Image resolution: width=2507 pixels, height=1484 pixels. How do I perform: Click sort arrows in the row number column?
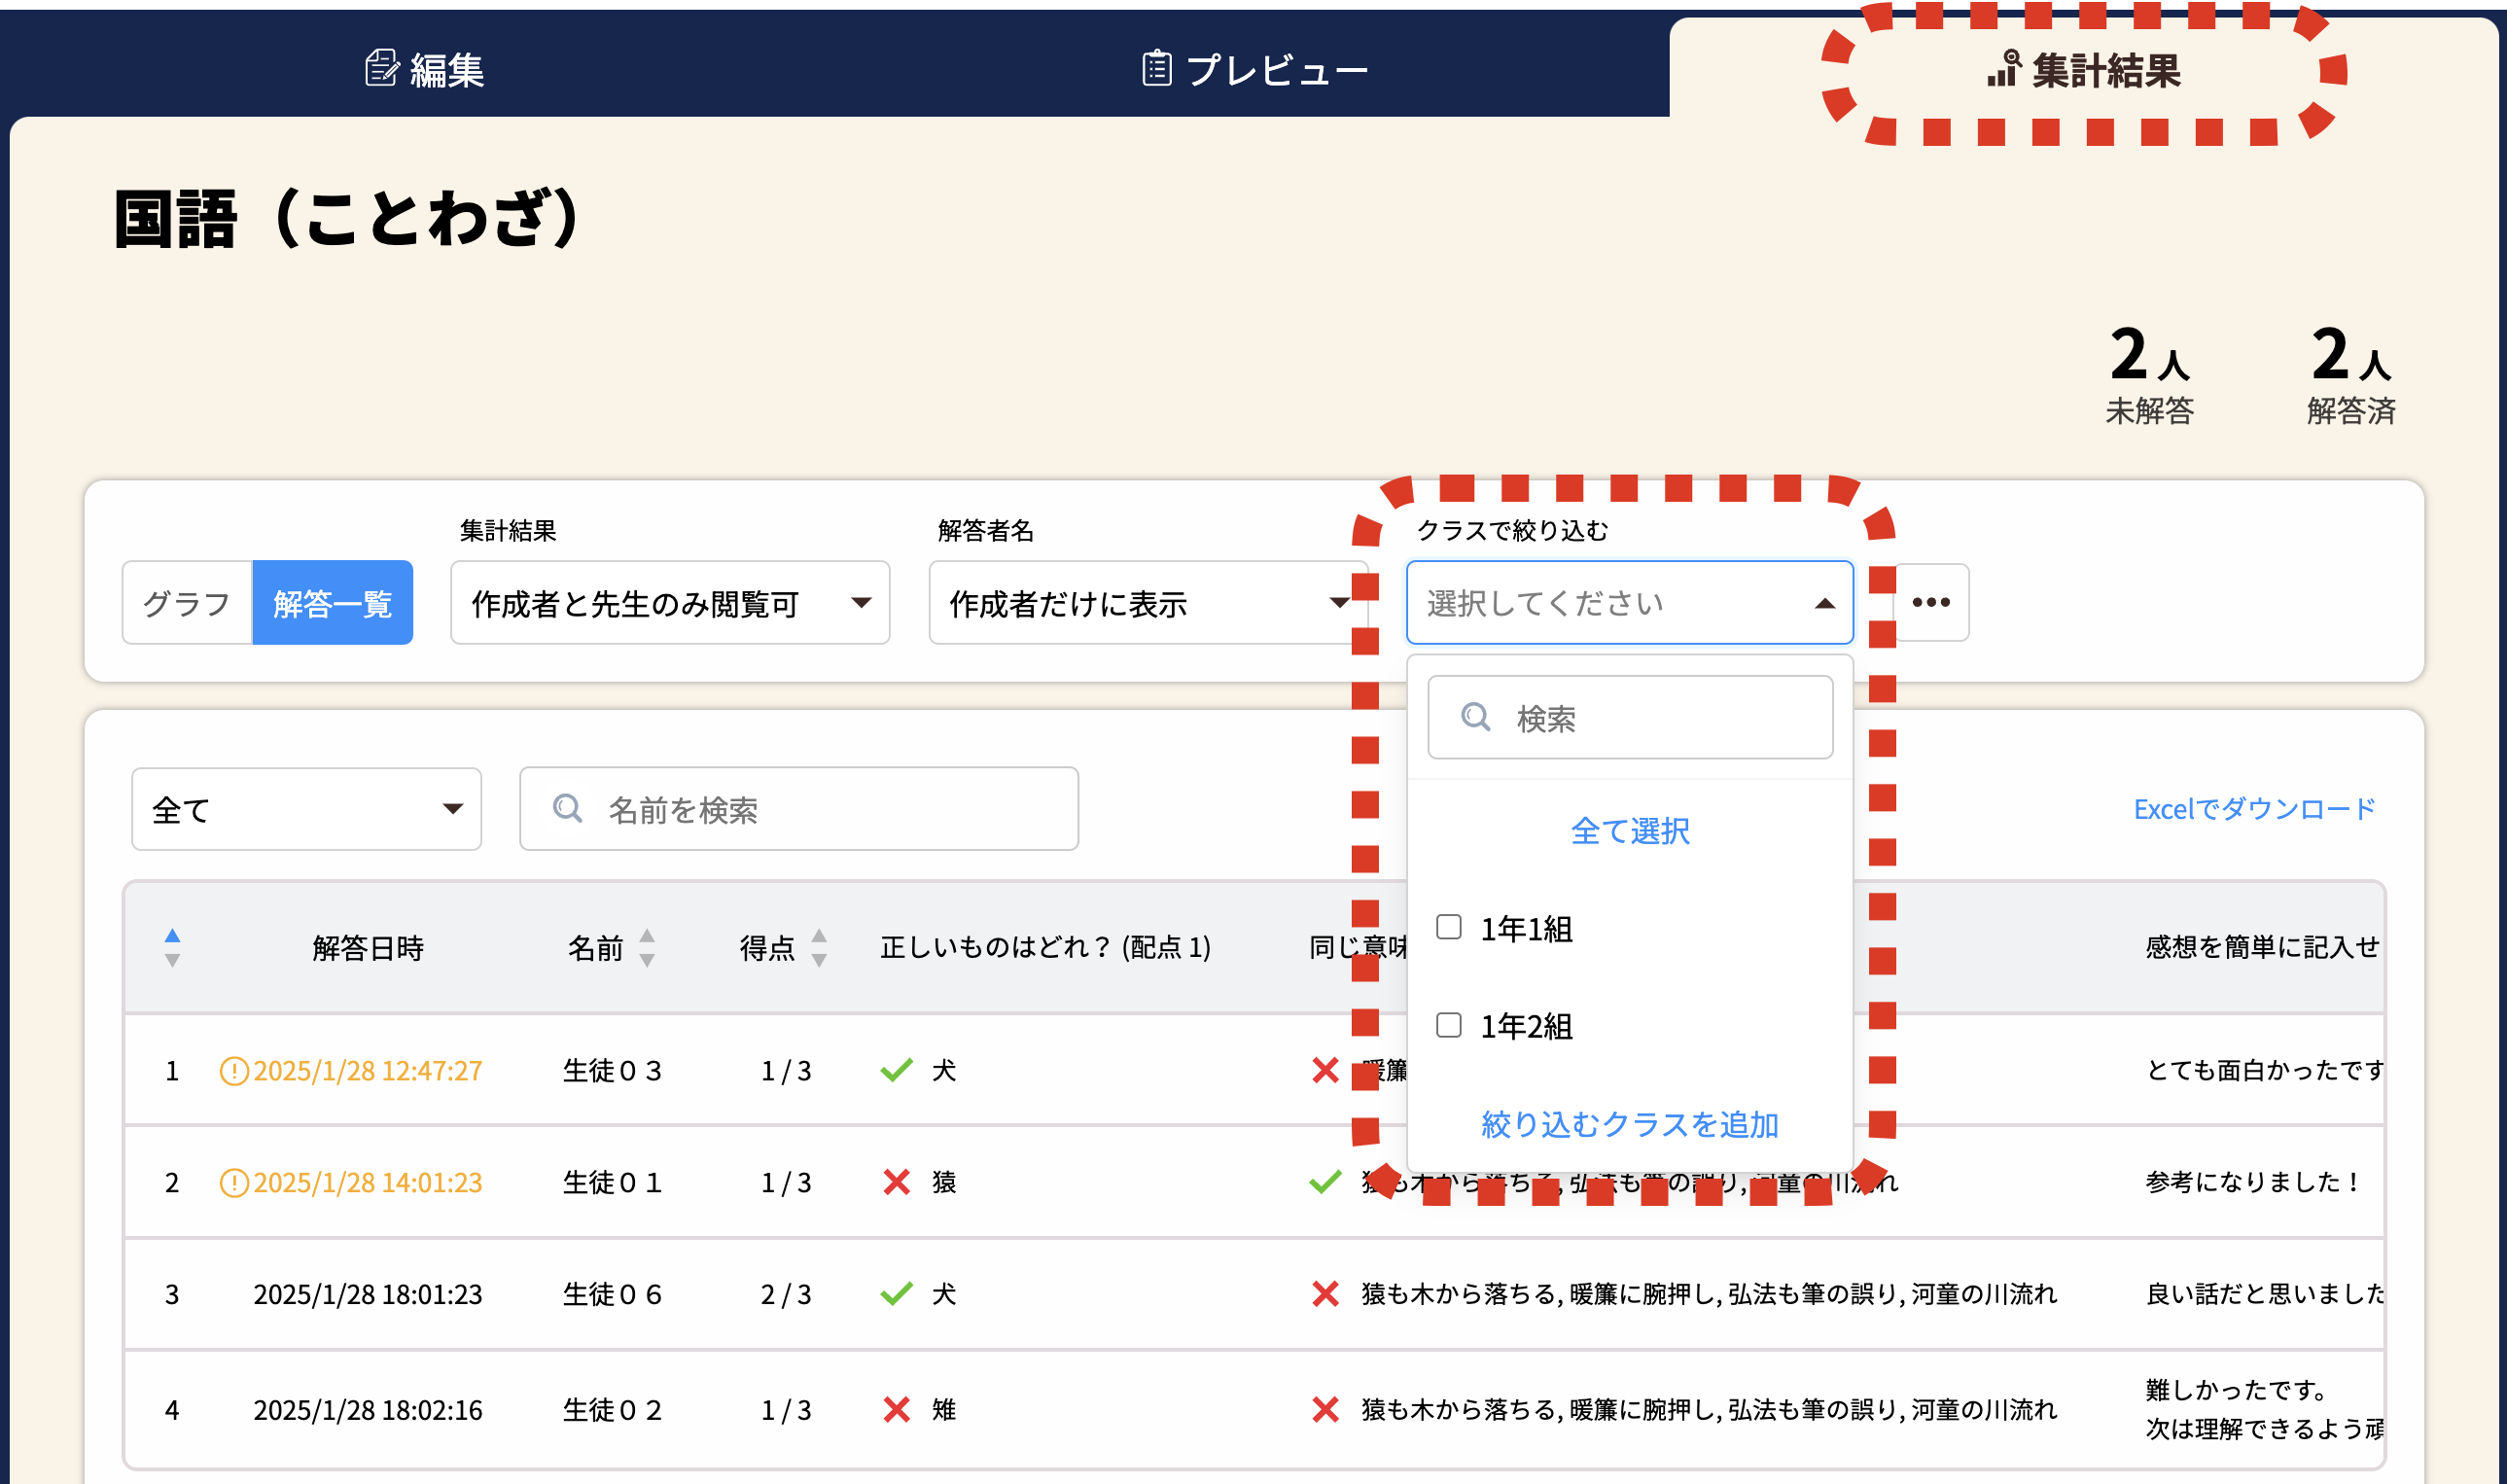tap(172, 947)
